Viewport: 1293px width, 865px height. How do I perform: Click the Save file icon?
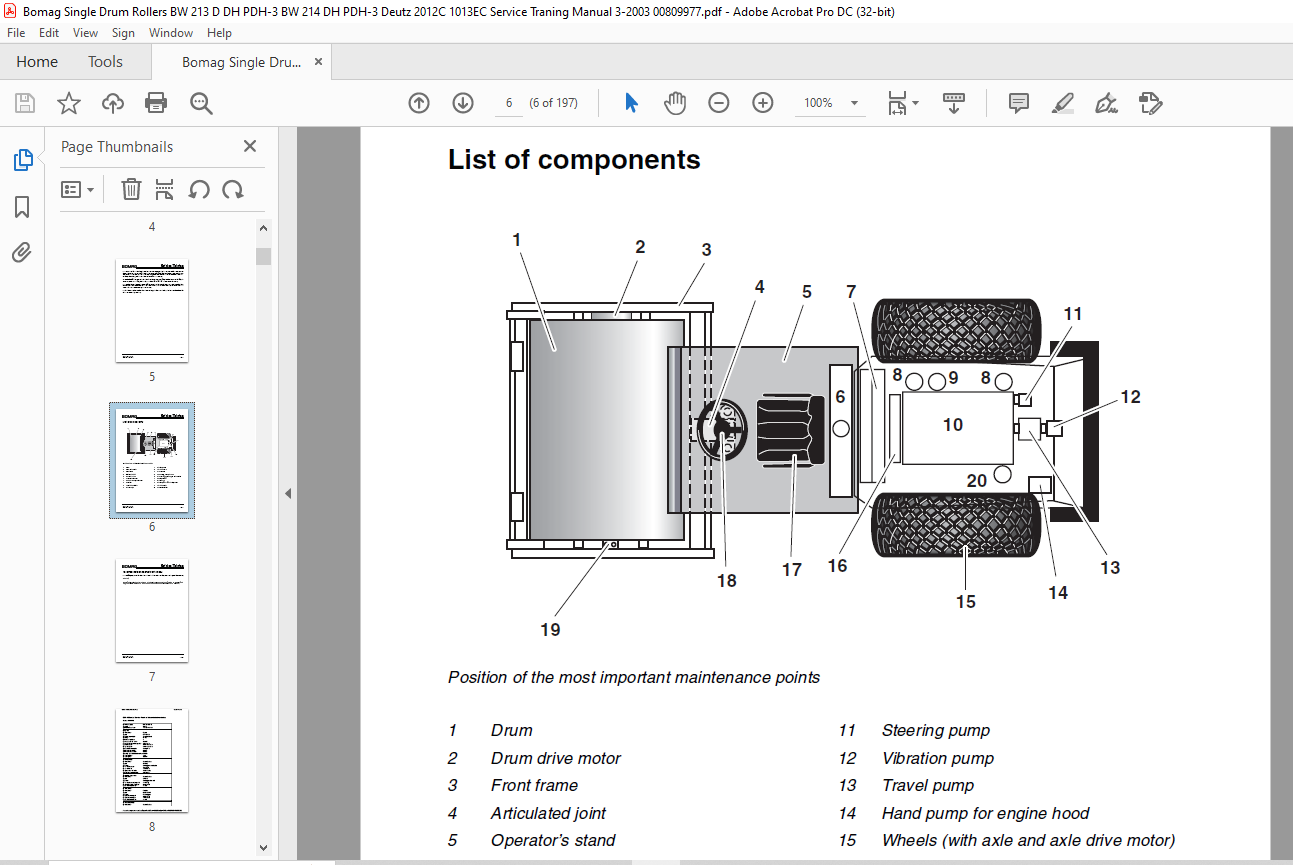pyautogui.click(x=25, y=103)
